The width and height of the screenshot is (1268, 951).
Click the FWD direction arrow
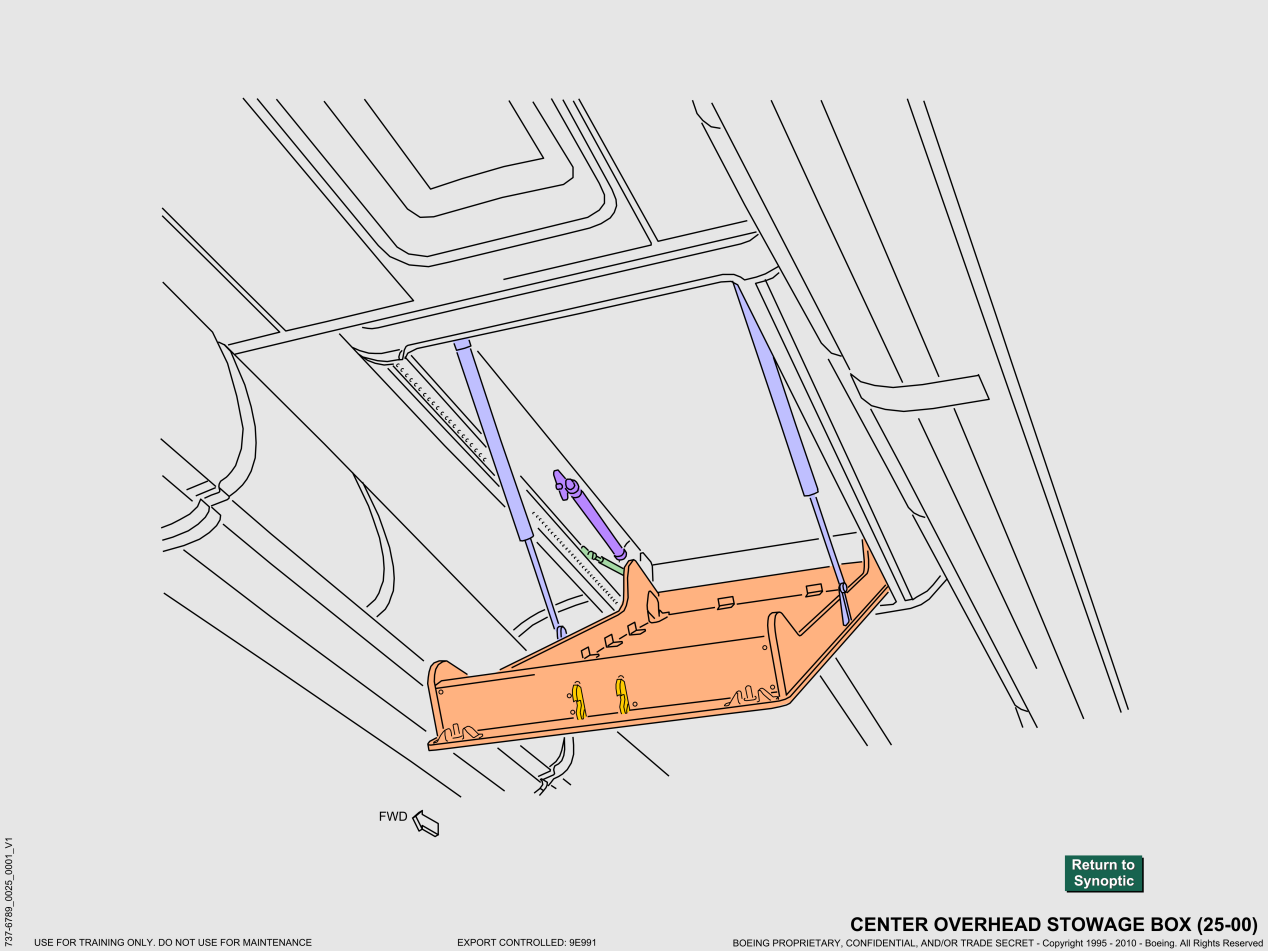coord(427,824)
